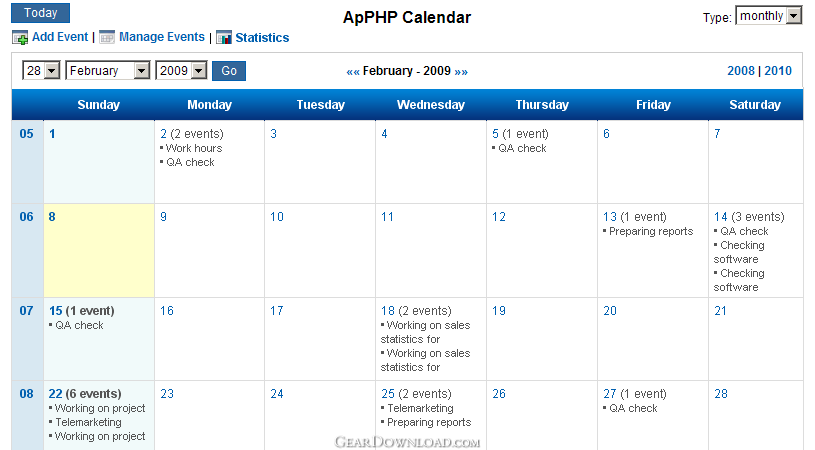The width and height of the screenshot is (815, 450).
Task: Click the Go button
Action: (229, 71)
